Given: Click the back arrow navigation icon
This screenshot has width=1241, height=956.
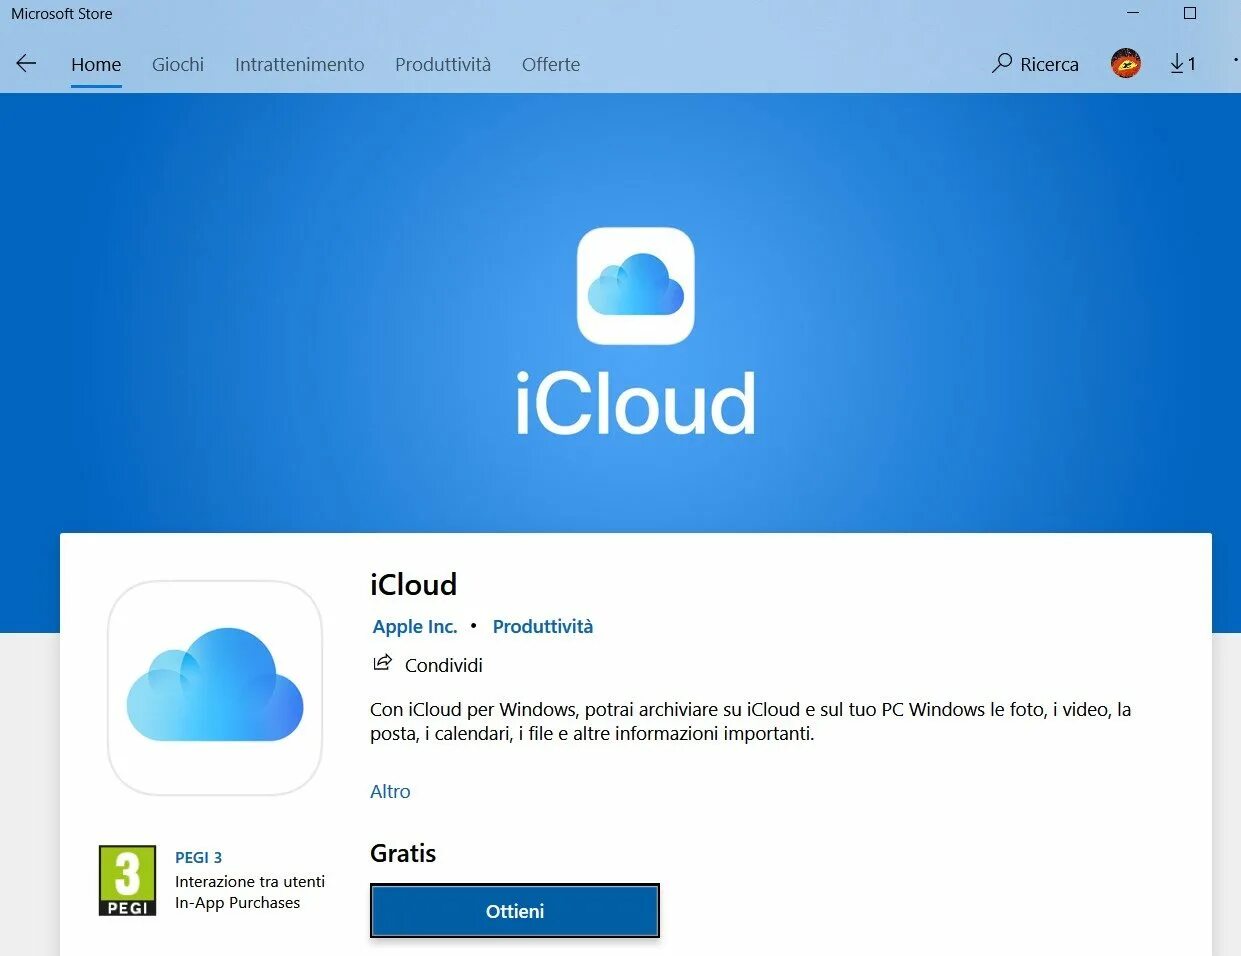Looking at the screenshot, I should coord(25,63).
